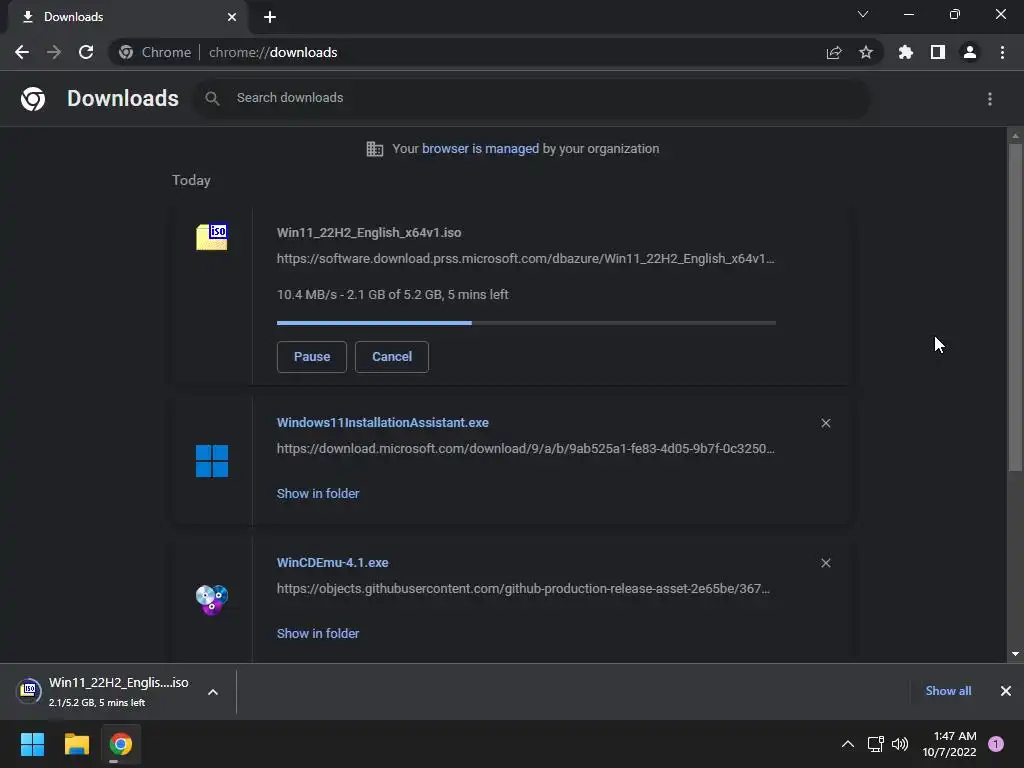Pause the Win11 ISO download
The height and width of the screenshot is (768, 1024).
(312, 357)
